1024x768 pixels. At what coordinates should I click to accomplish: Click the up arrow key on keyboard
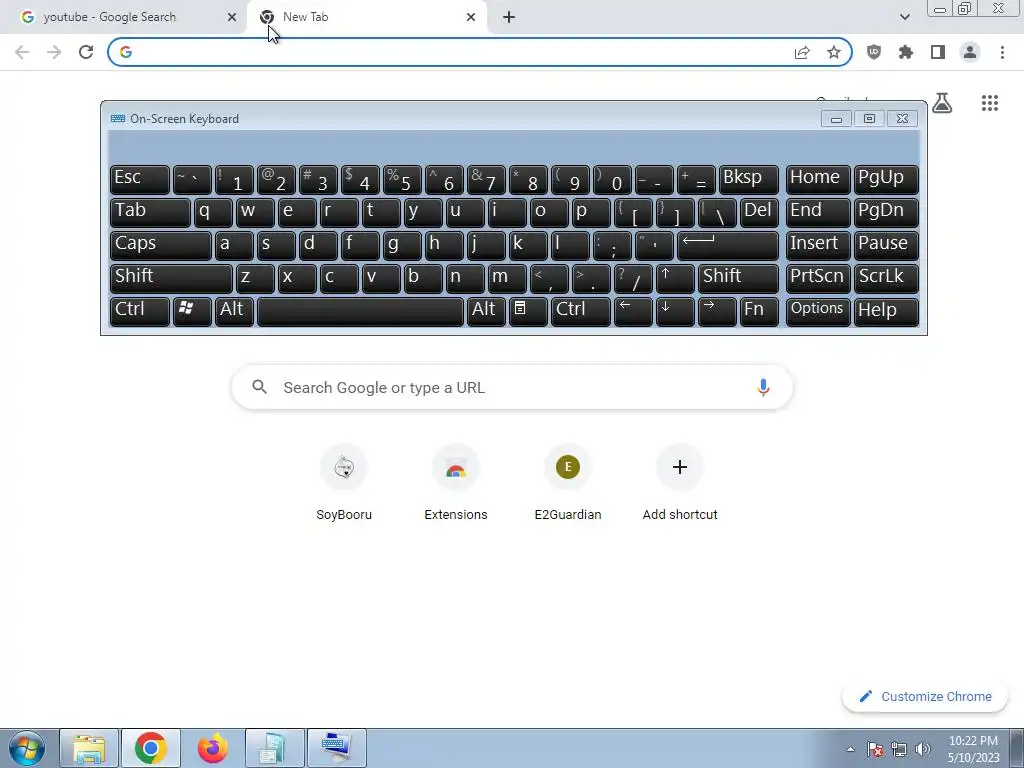[x=675, y=278]
